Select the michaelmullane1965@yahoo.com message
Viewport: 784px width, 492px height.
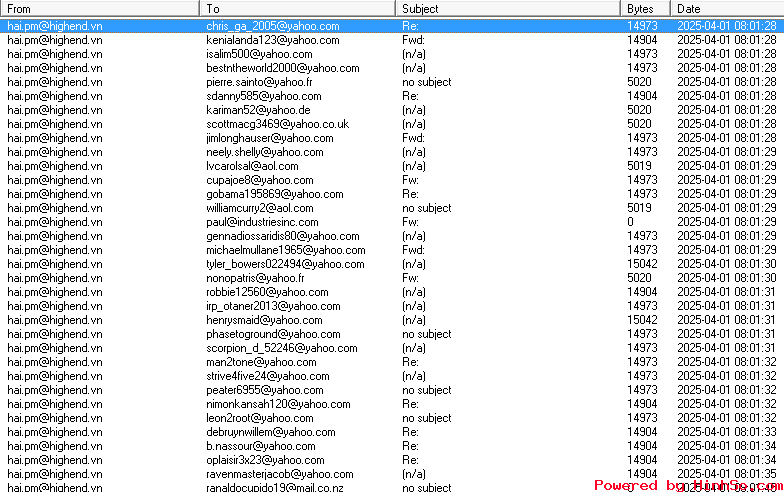coord(392,250)
